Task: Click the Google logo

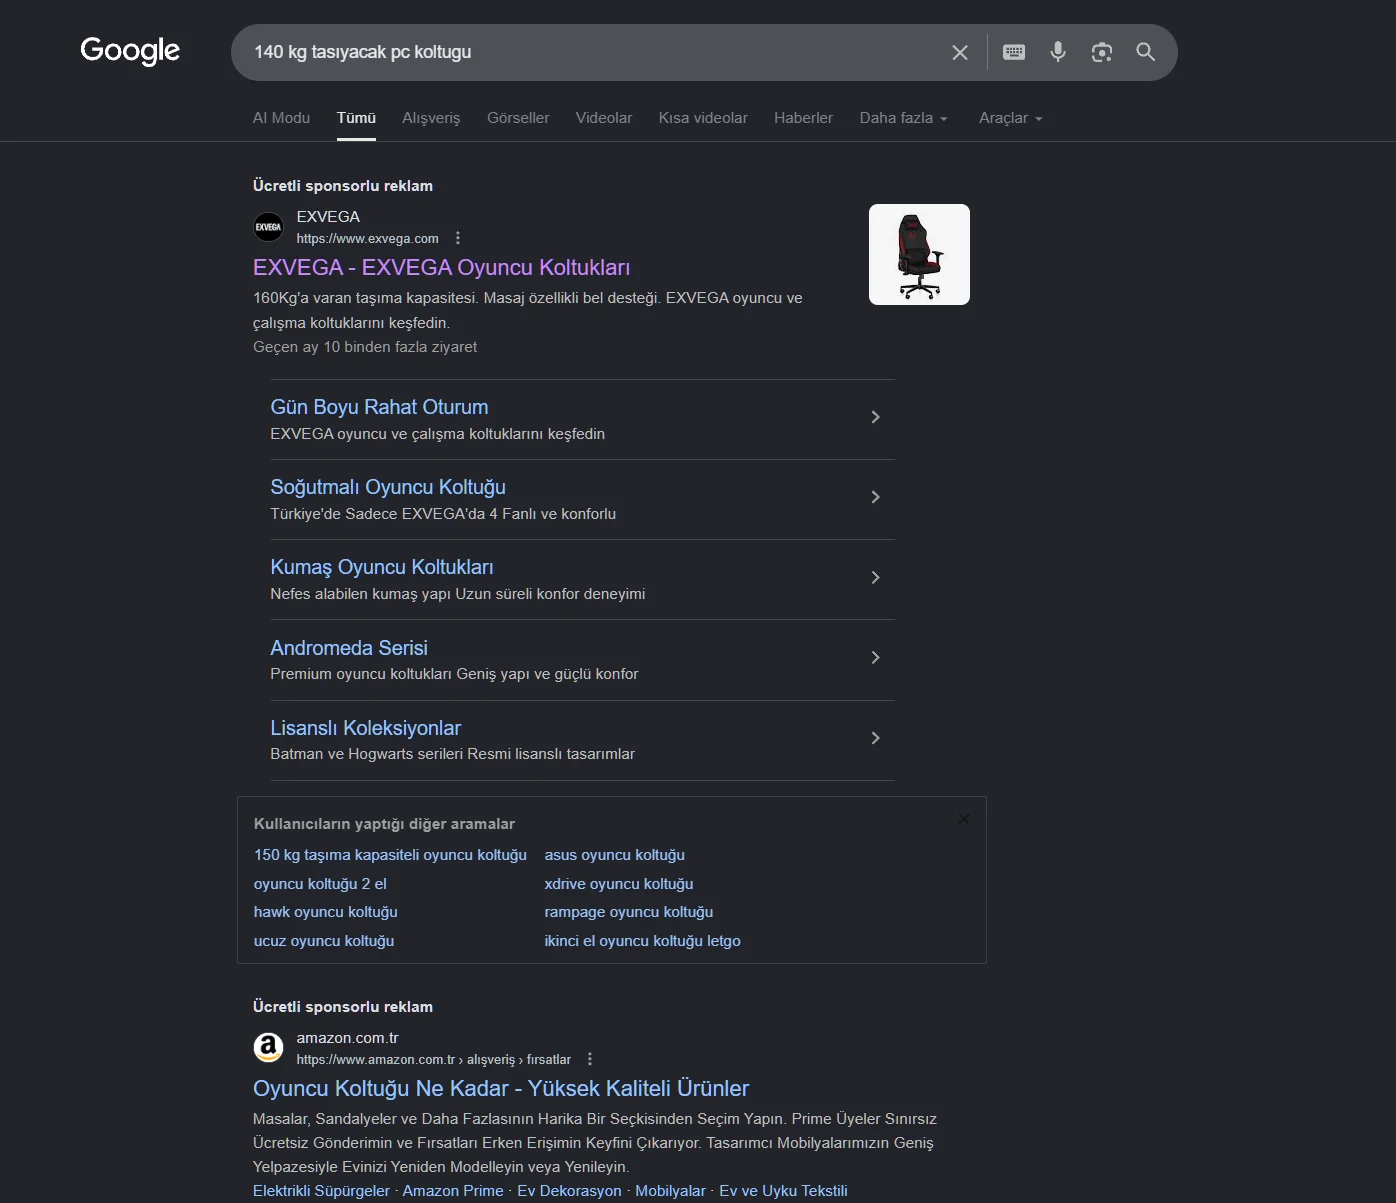Action: (130, 51)
